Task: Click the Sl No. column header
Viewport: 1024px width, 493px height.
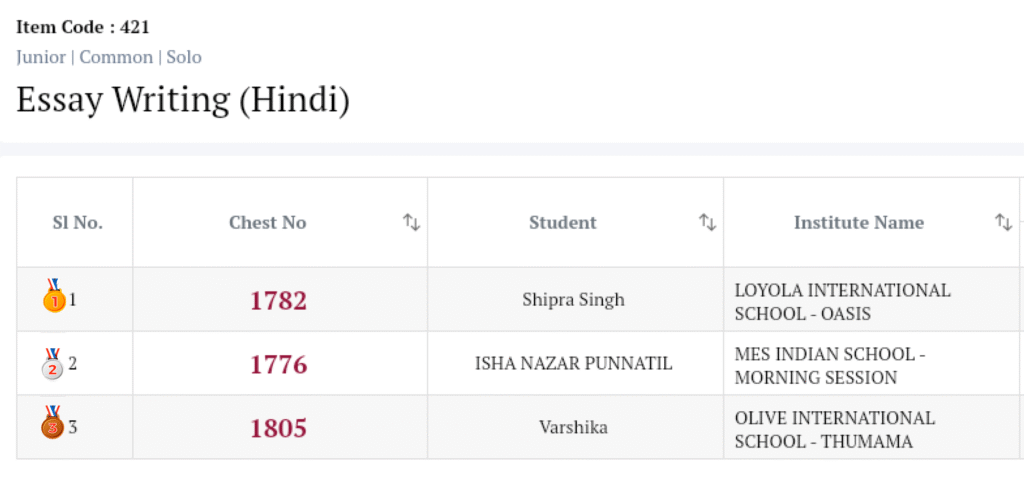Action: [77, 223]
